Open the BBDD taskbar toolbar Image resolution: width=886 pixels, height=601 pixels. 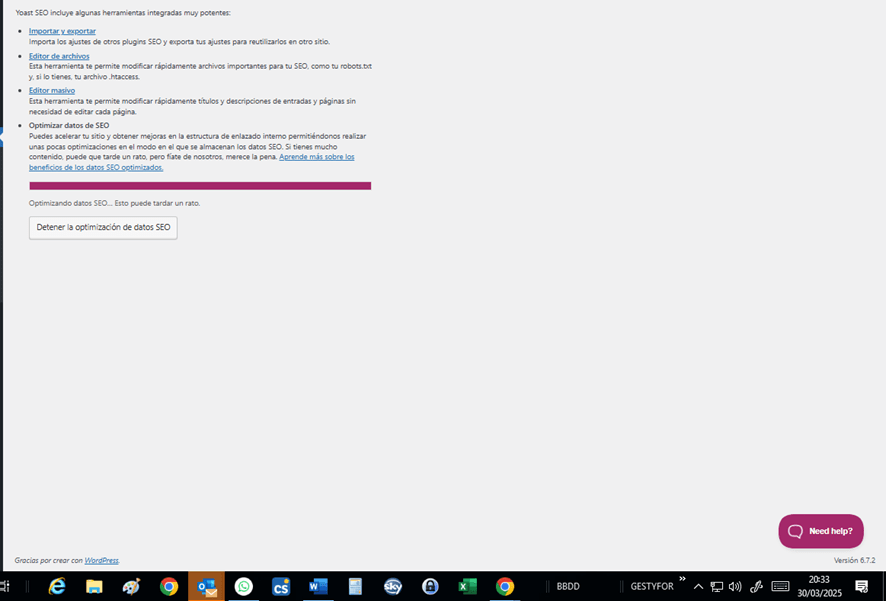click(x=568, y=586)
